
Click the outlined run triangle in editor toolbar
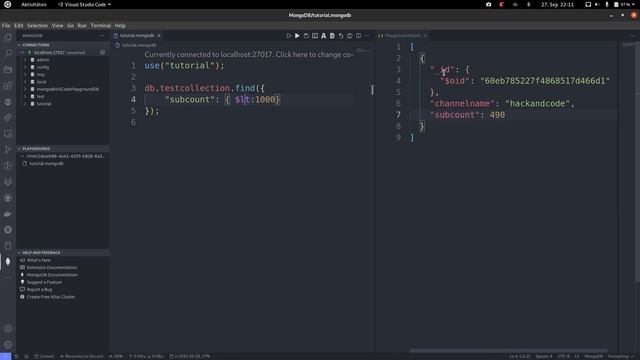pos(288,36)
